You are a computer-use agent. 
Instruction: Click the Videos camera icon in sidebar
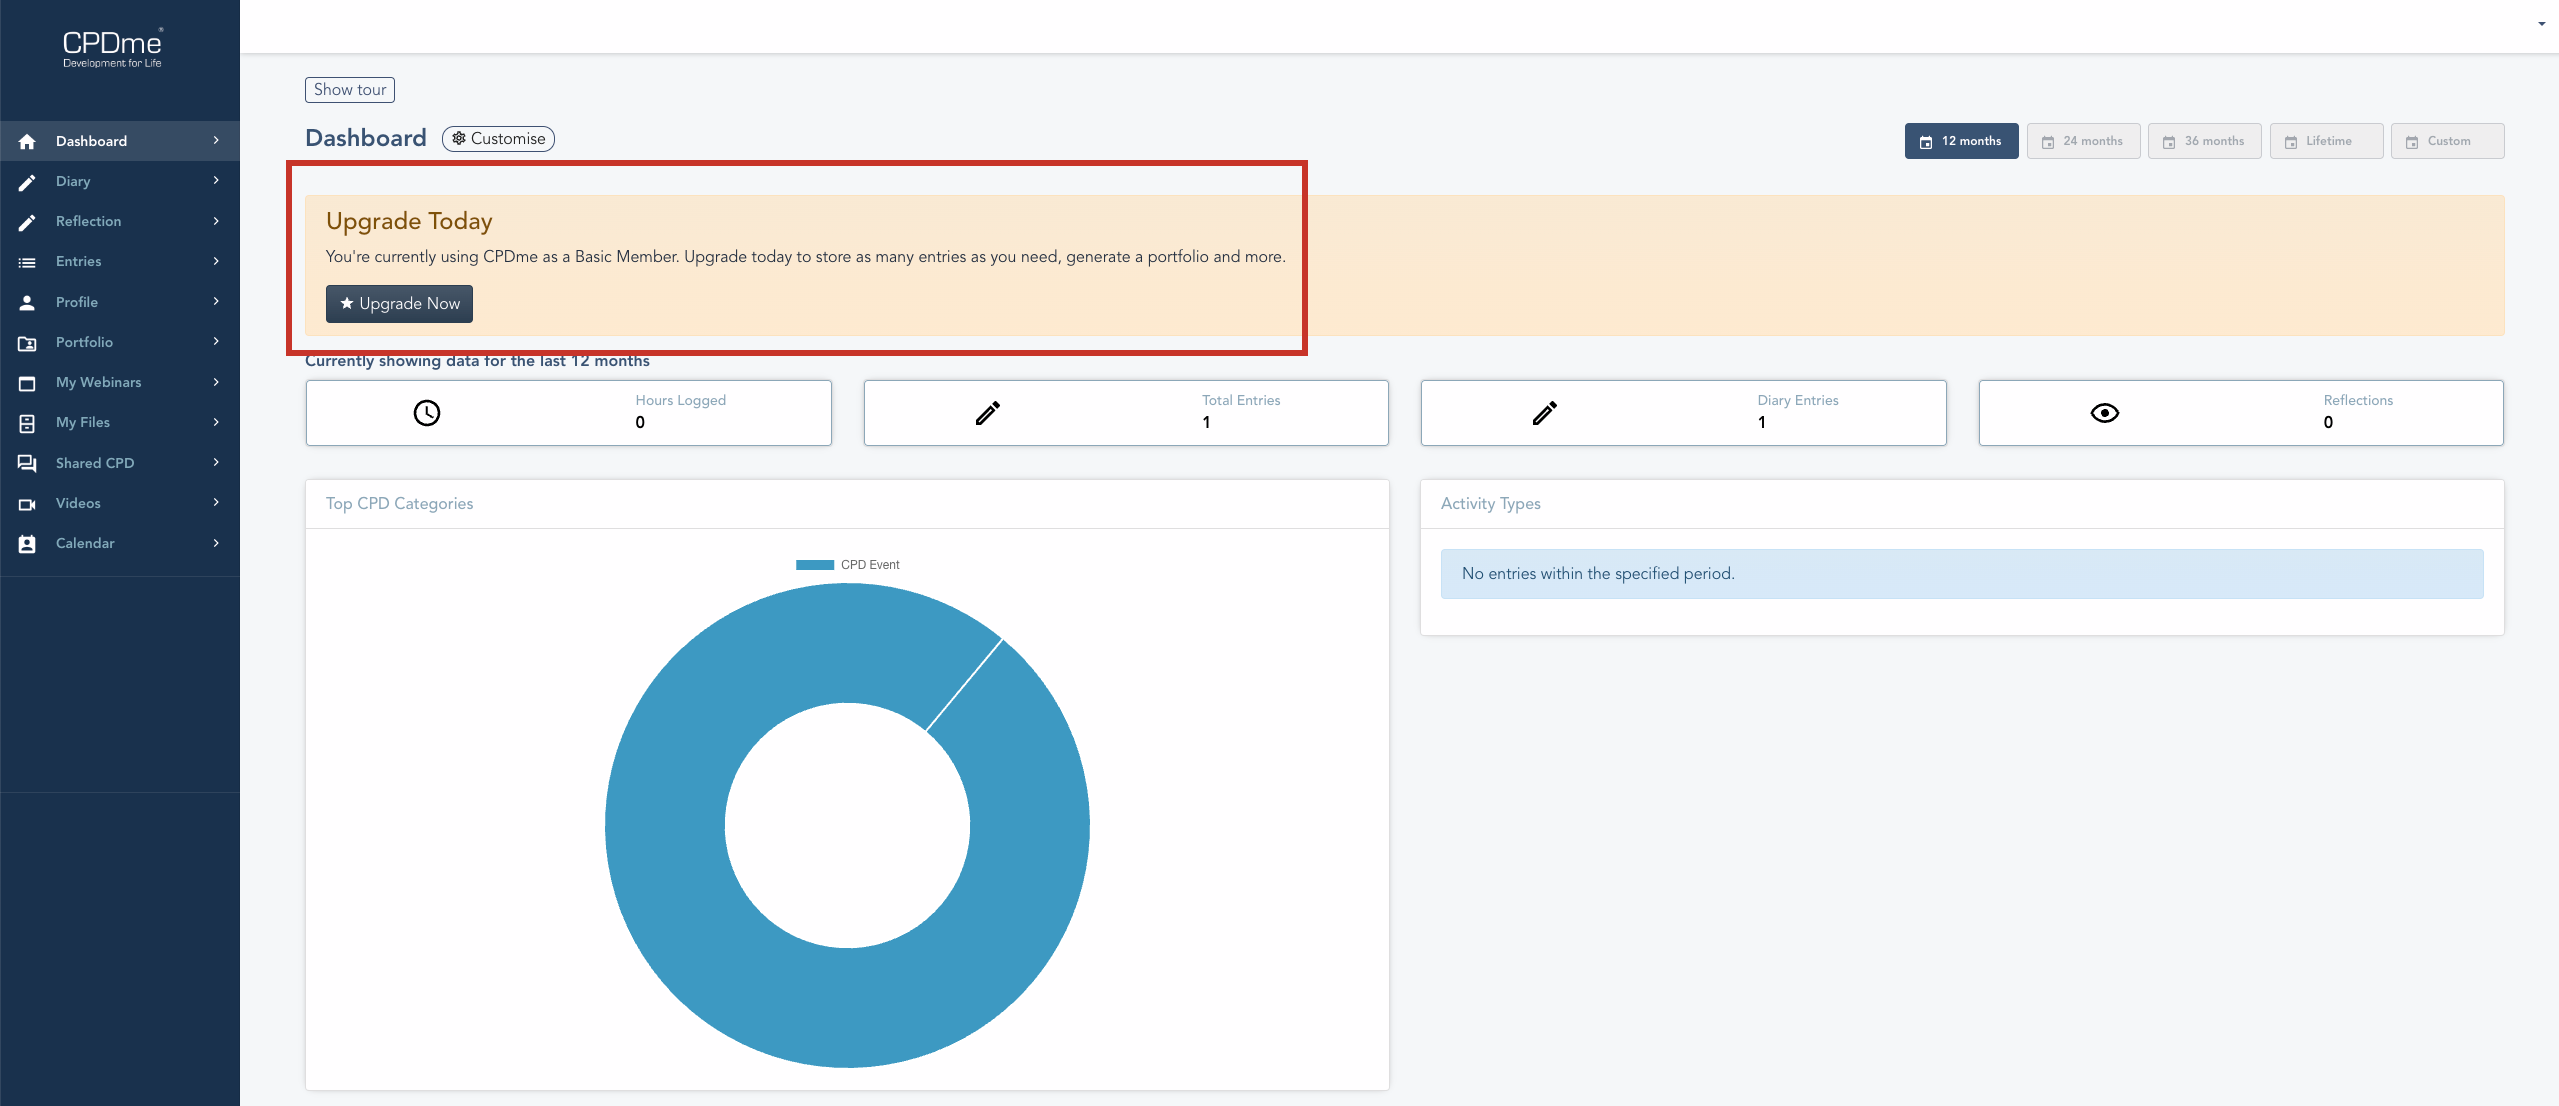tap(27, 504)
